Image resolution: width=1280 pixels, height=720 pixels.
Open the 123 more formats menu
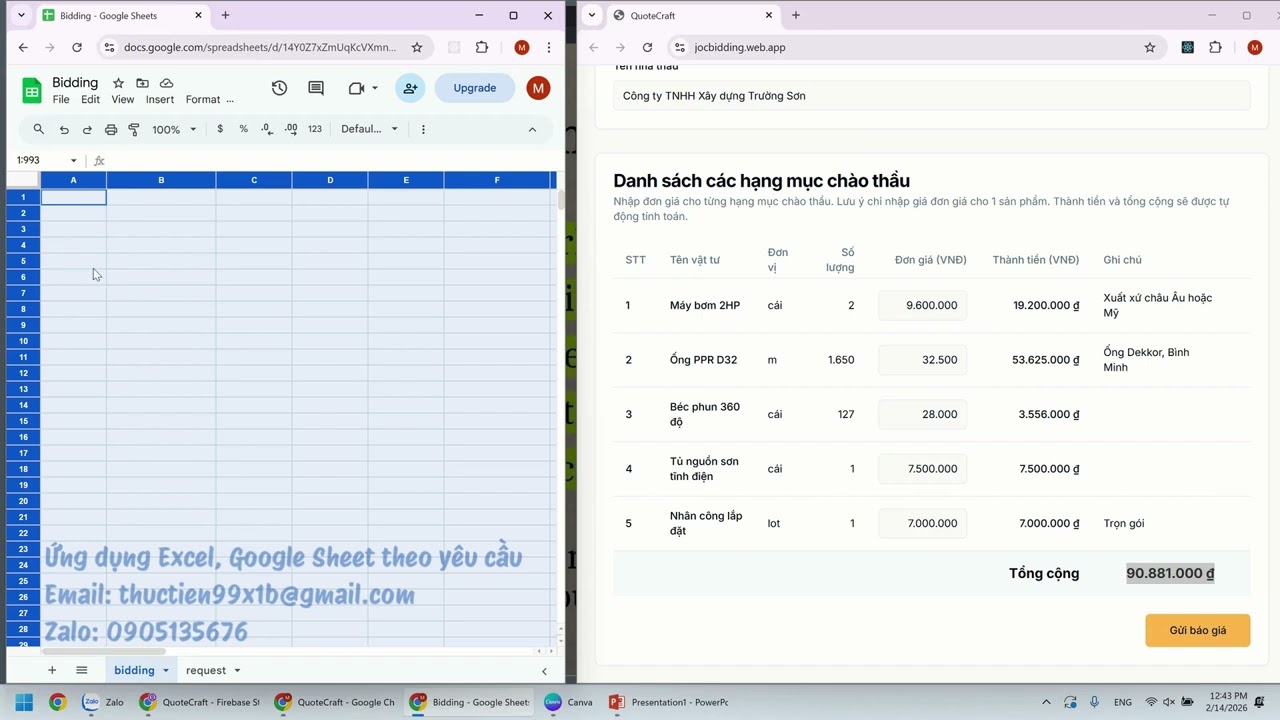[x=315, y=129]
